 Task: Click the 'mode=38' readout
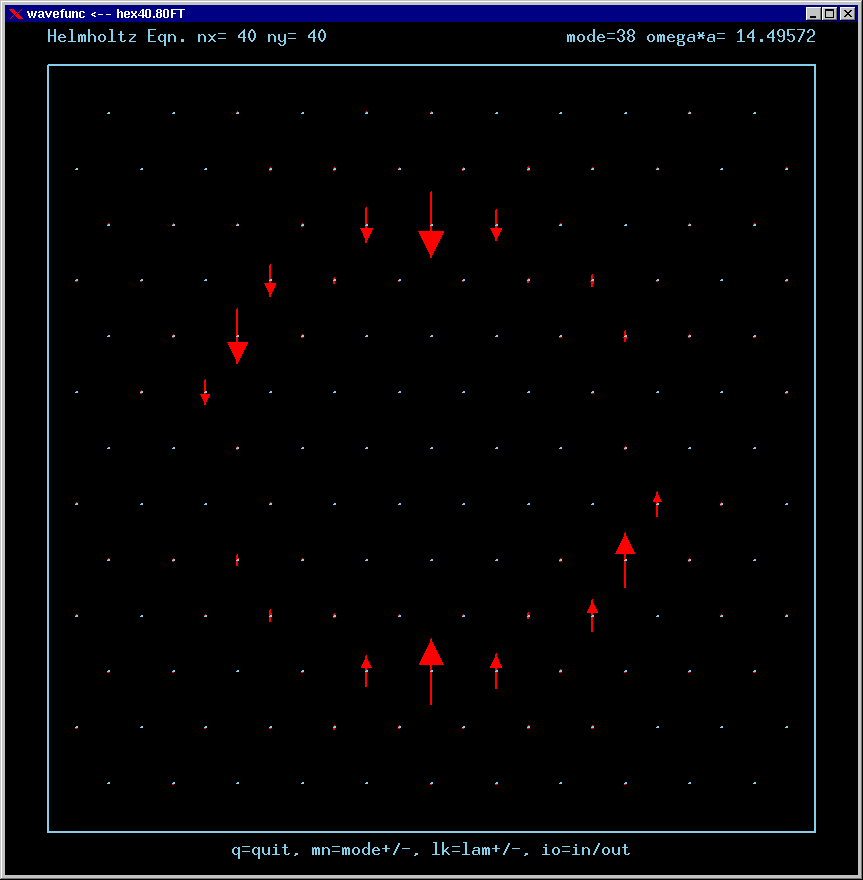tap(601, 37)
